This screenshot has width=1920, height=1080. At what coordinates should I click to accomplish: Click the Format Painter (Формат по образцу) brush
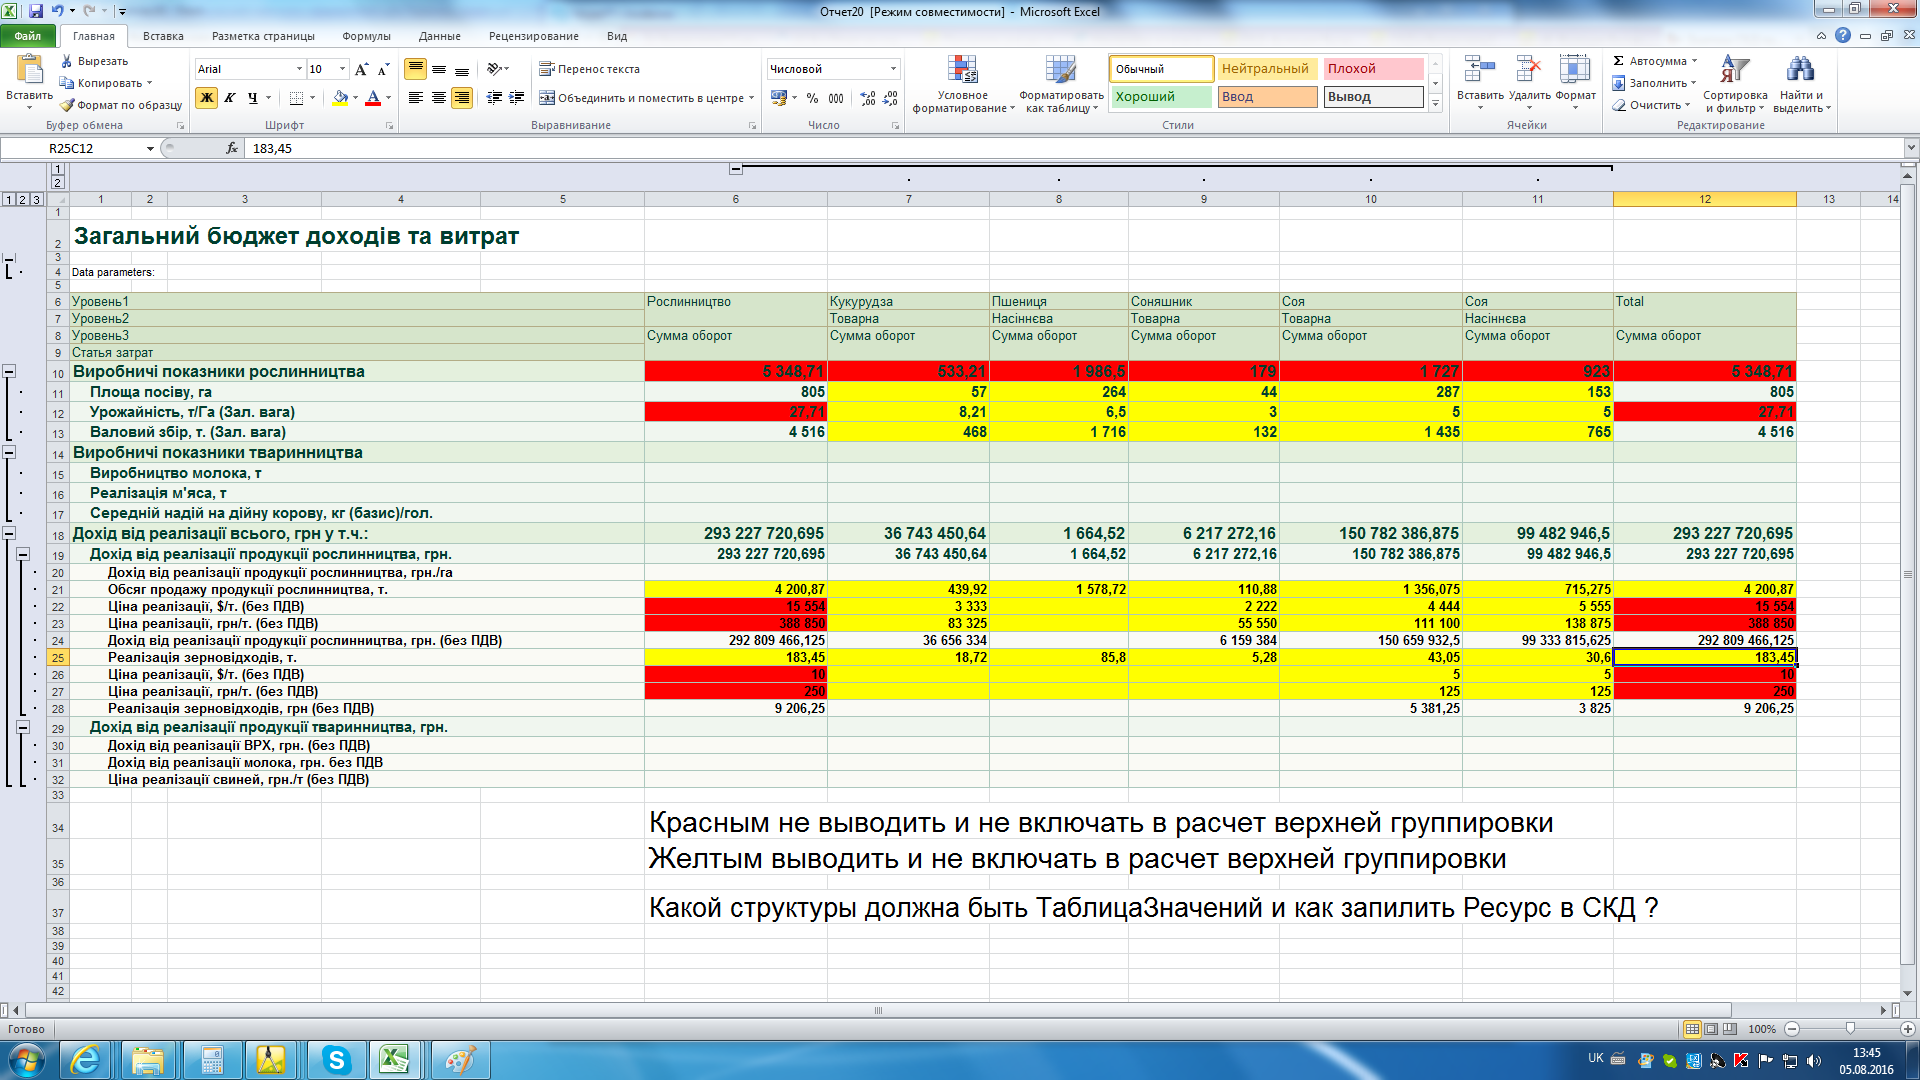(67, 105)
